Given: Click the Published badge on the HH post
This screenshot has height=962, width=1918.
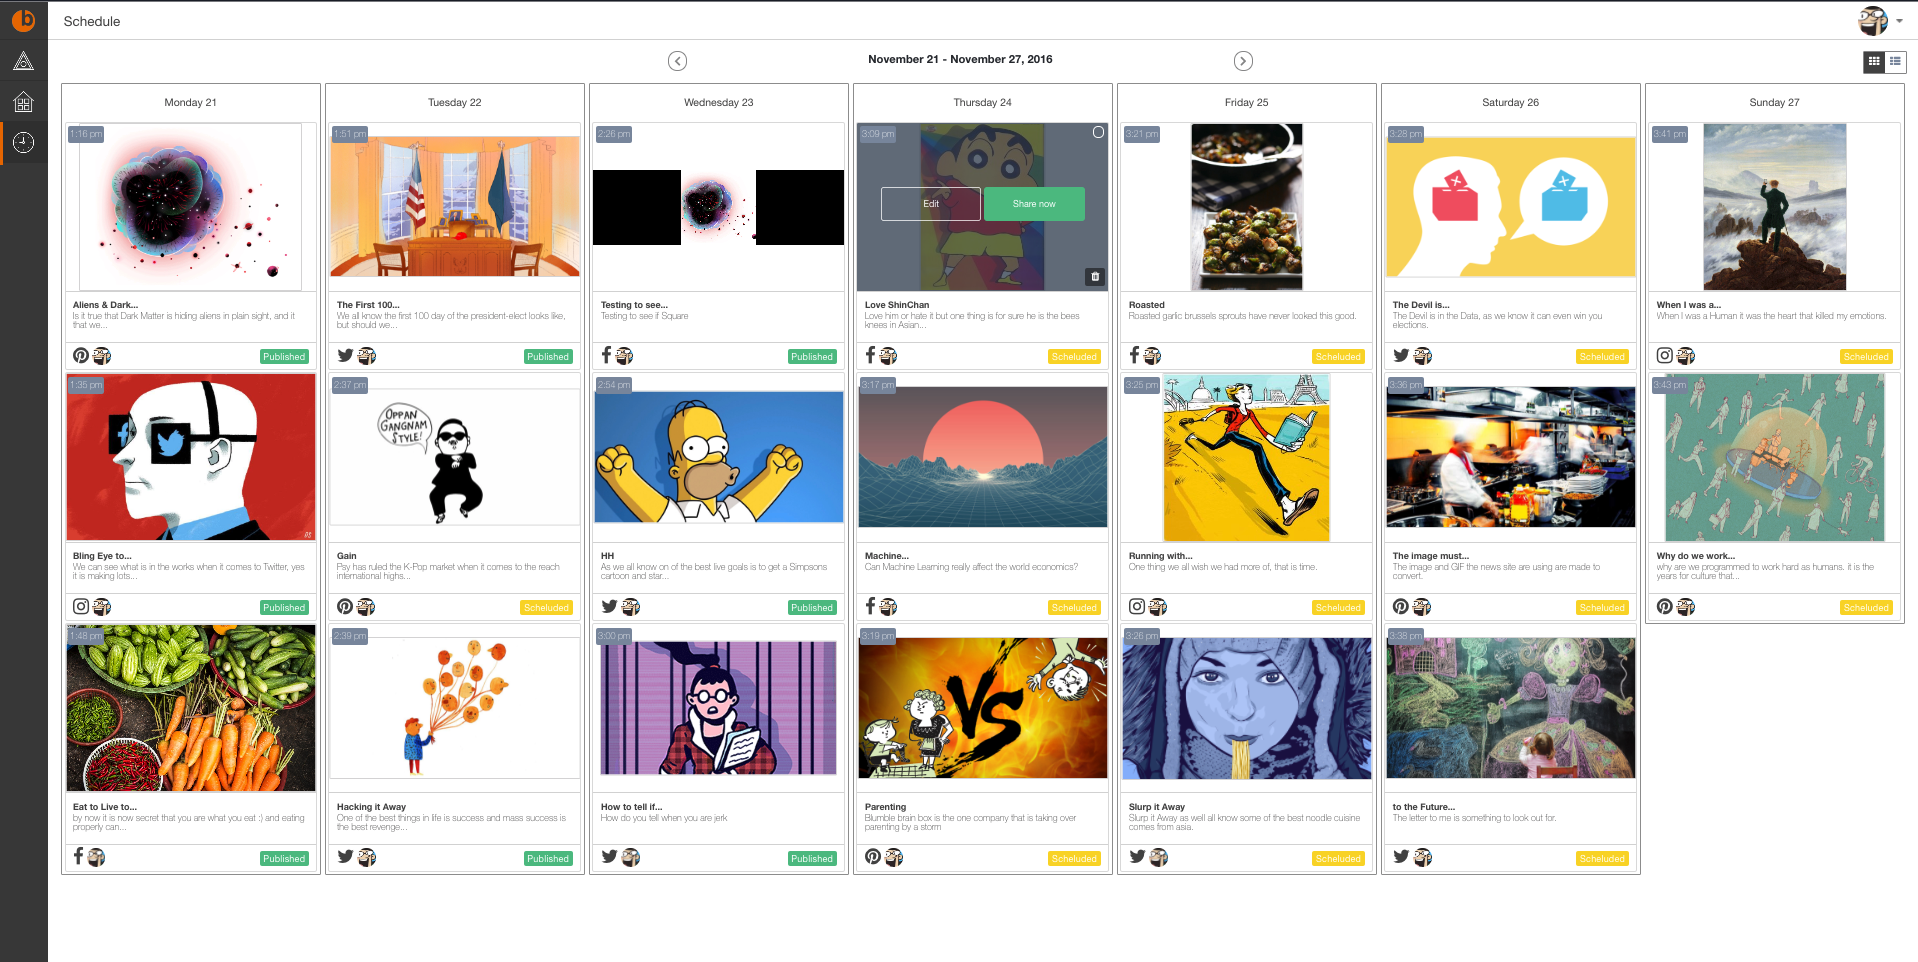Looking at the screenshot, I should [x=812, y=608].
